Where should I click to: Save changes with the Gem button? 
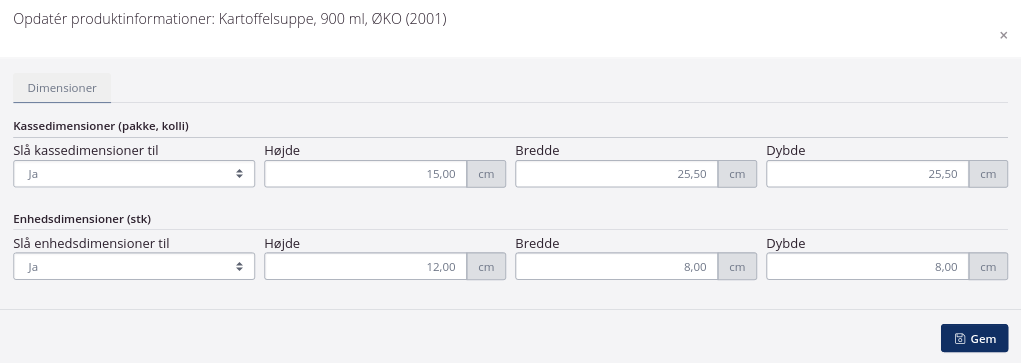coord(974,338)
